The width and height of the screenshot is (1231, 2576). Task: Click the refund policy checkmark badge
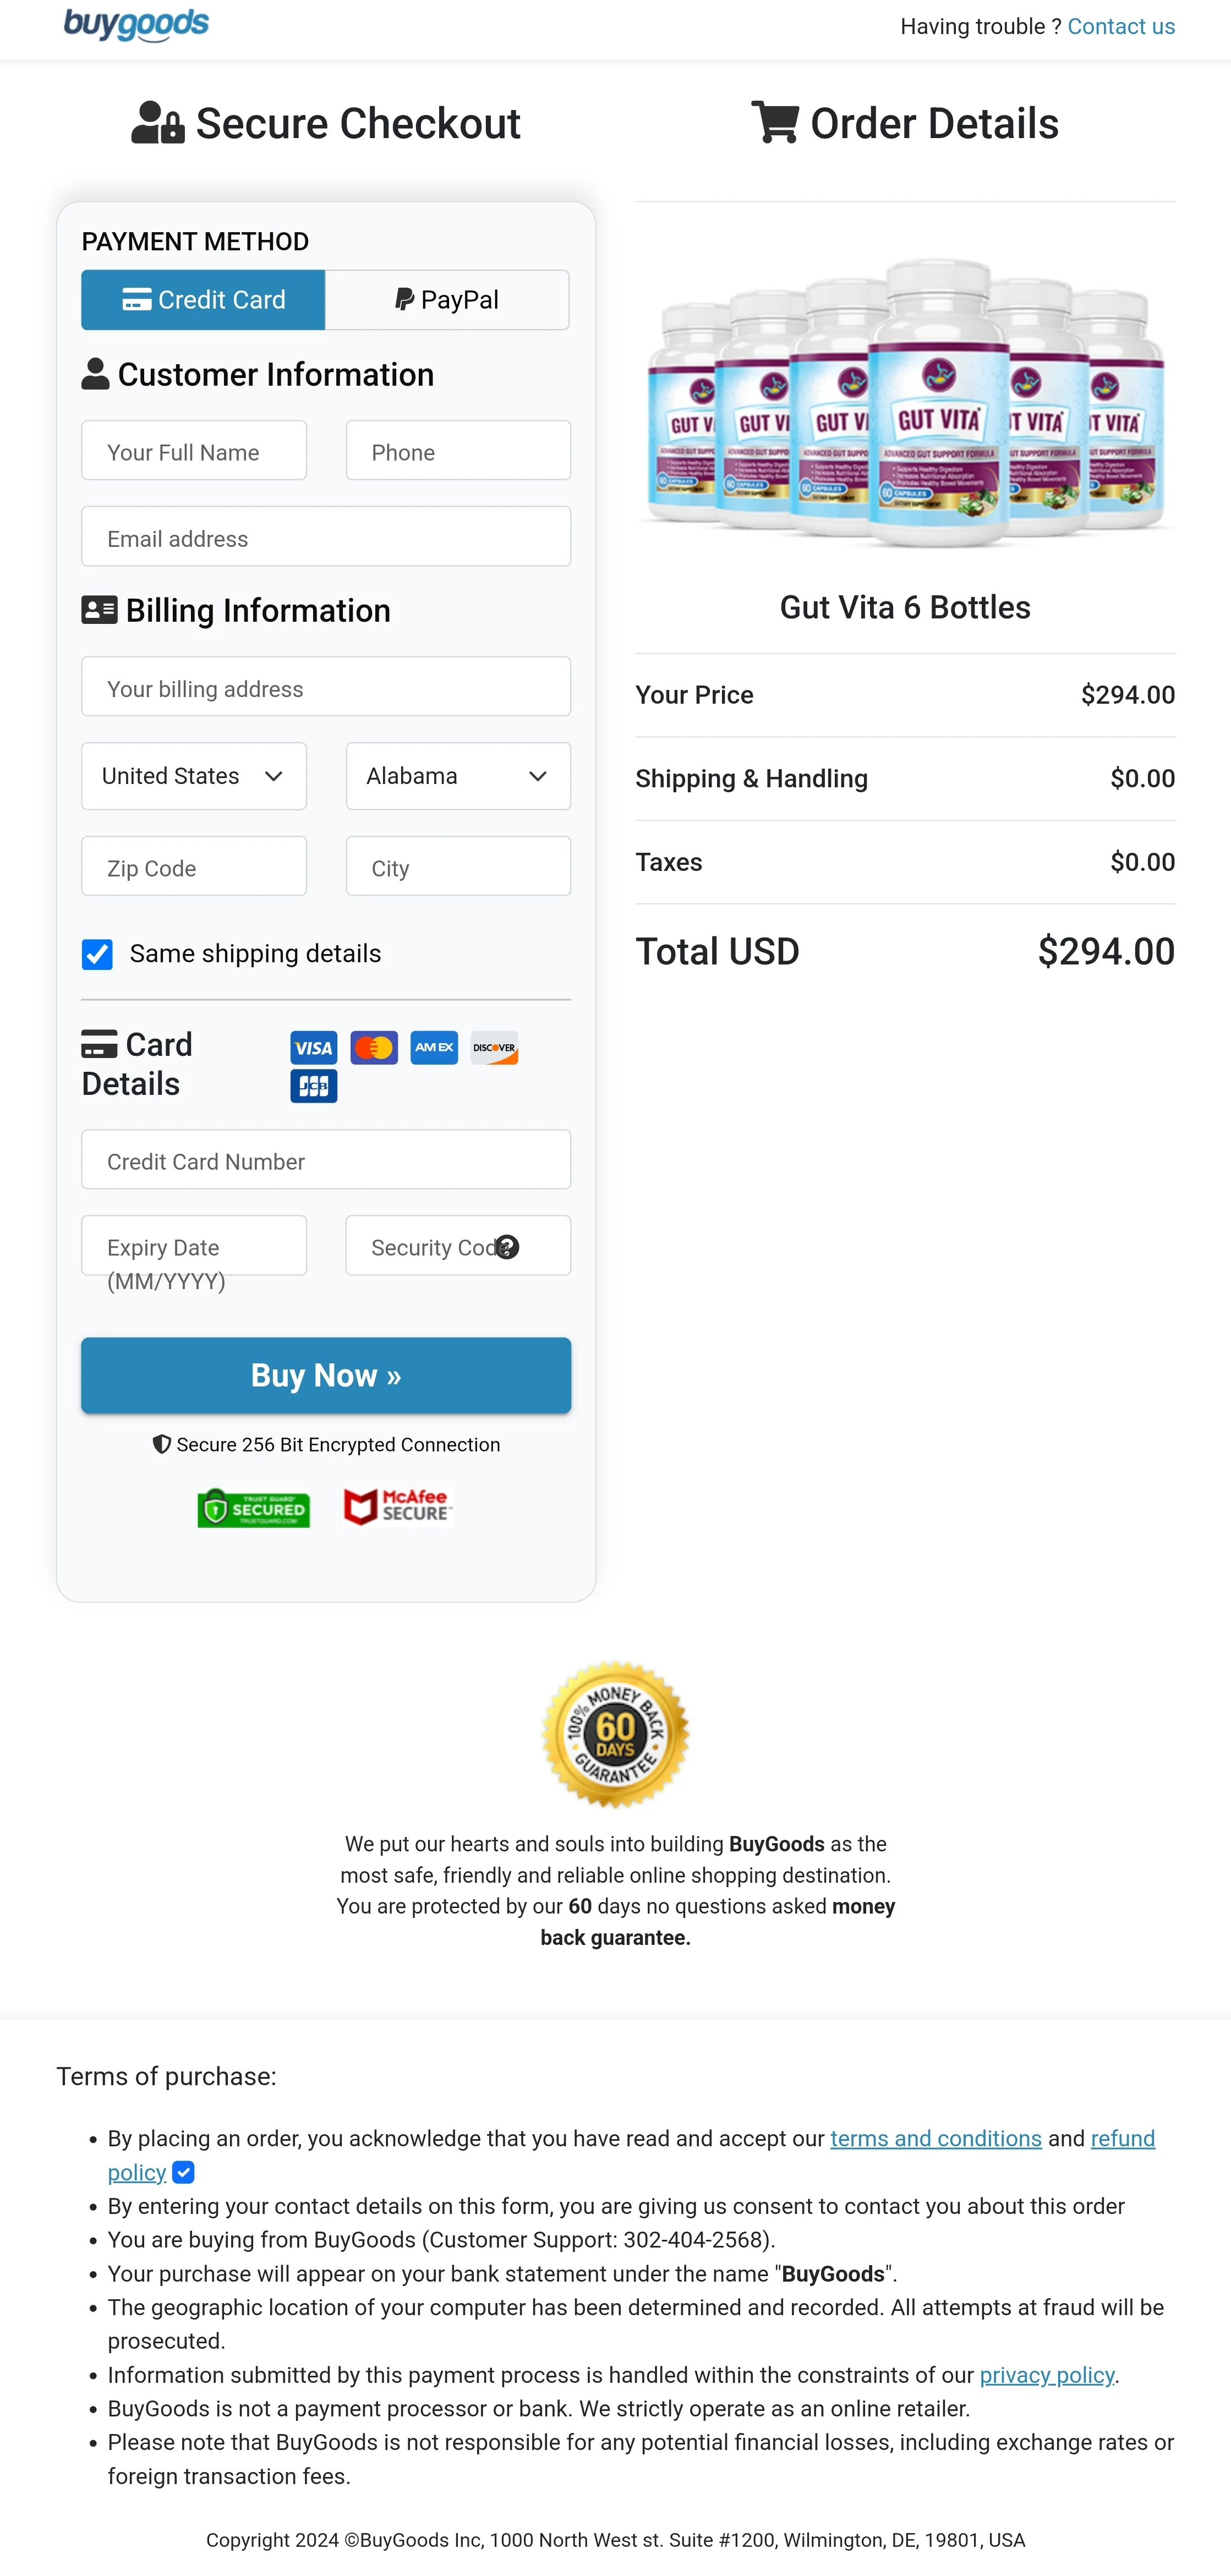(x=183, y=2172)
